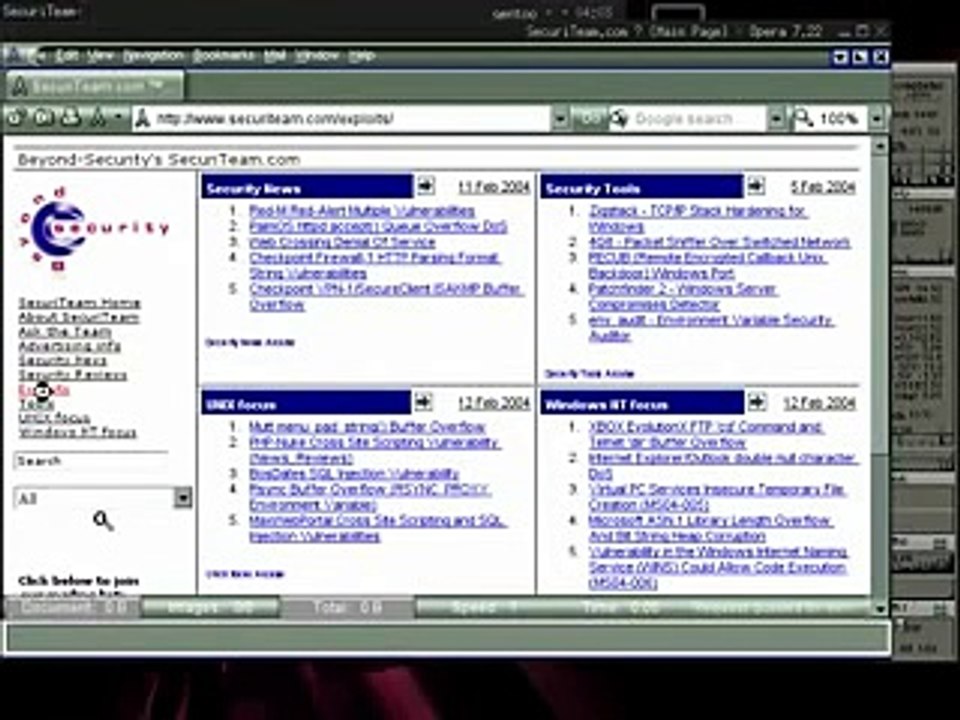
Task: Open the Security Reviews sidebar link
Action: click(x=73, y=375)
